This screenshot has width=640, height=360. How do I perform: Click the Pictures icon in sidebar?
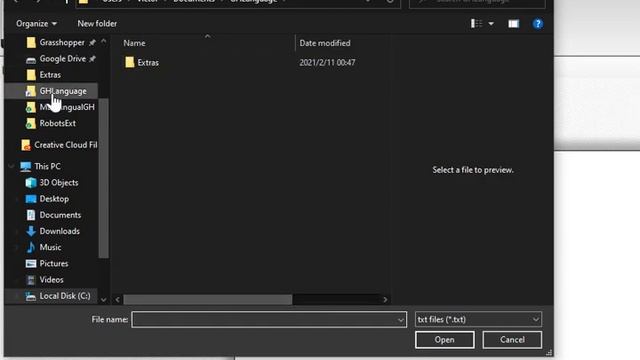pos(31,264)
